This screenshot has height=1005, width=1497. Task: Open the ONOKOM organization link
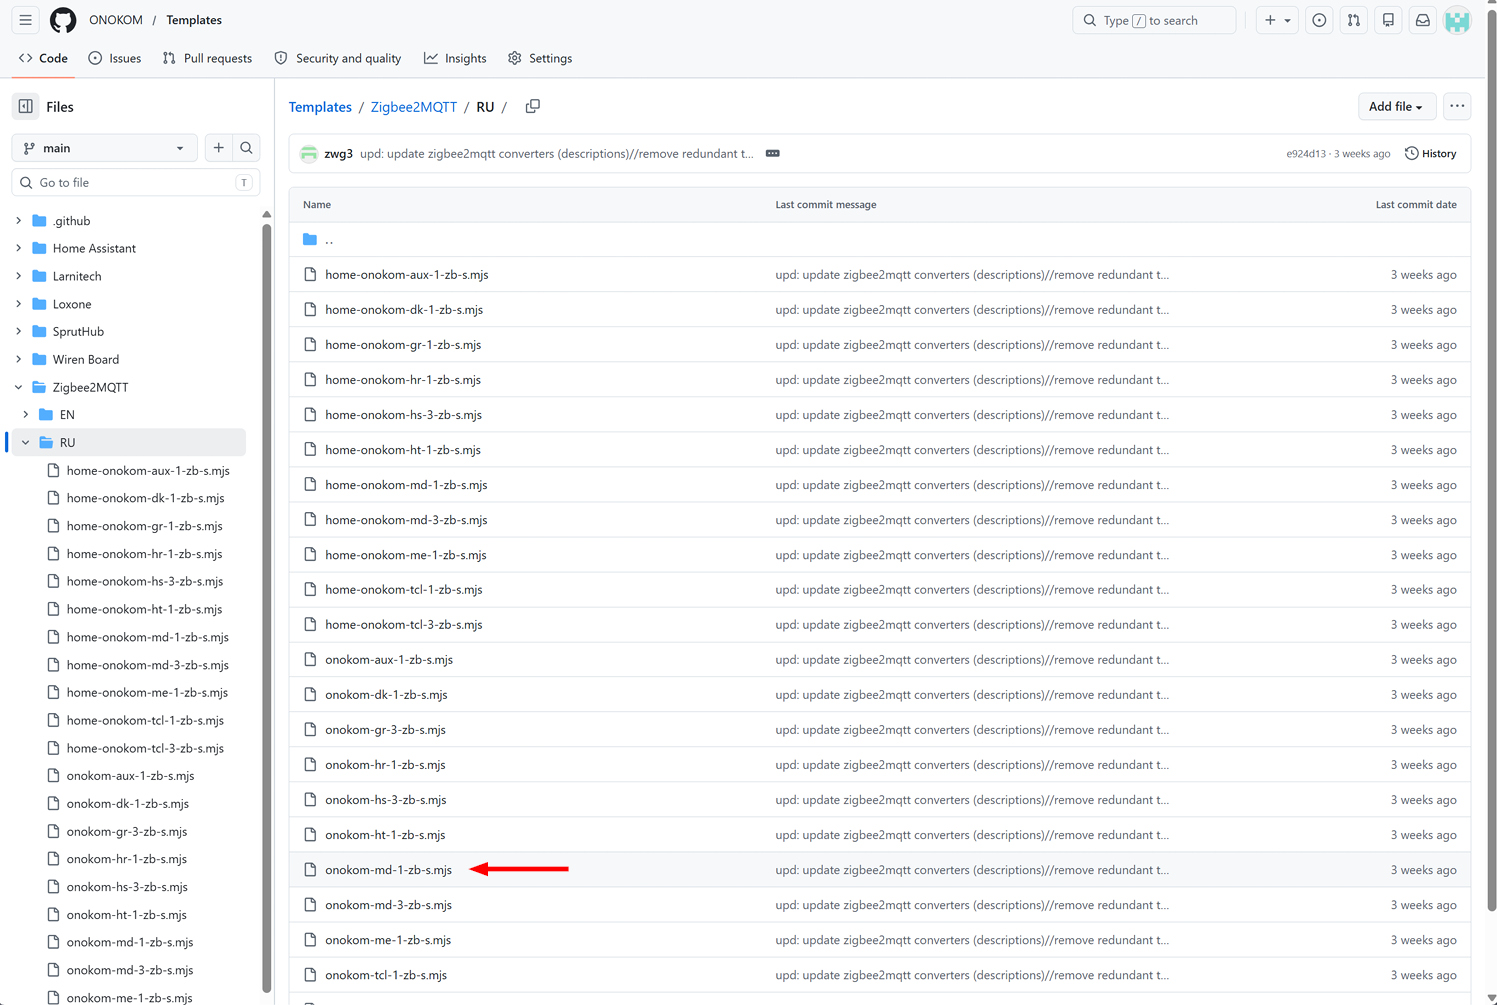tap(116, 20)
